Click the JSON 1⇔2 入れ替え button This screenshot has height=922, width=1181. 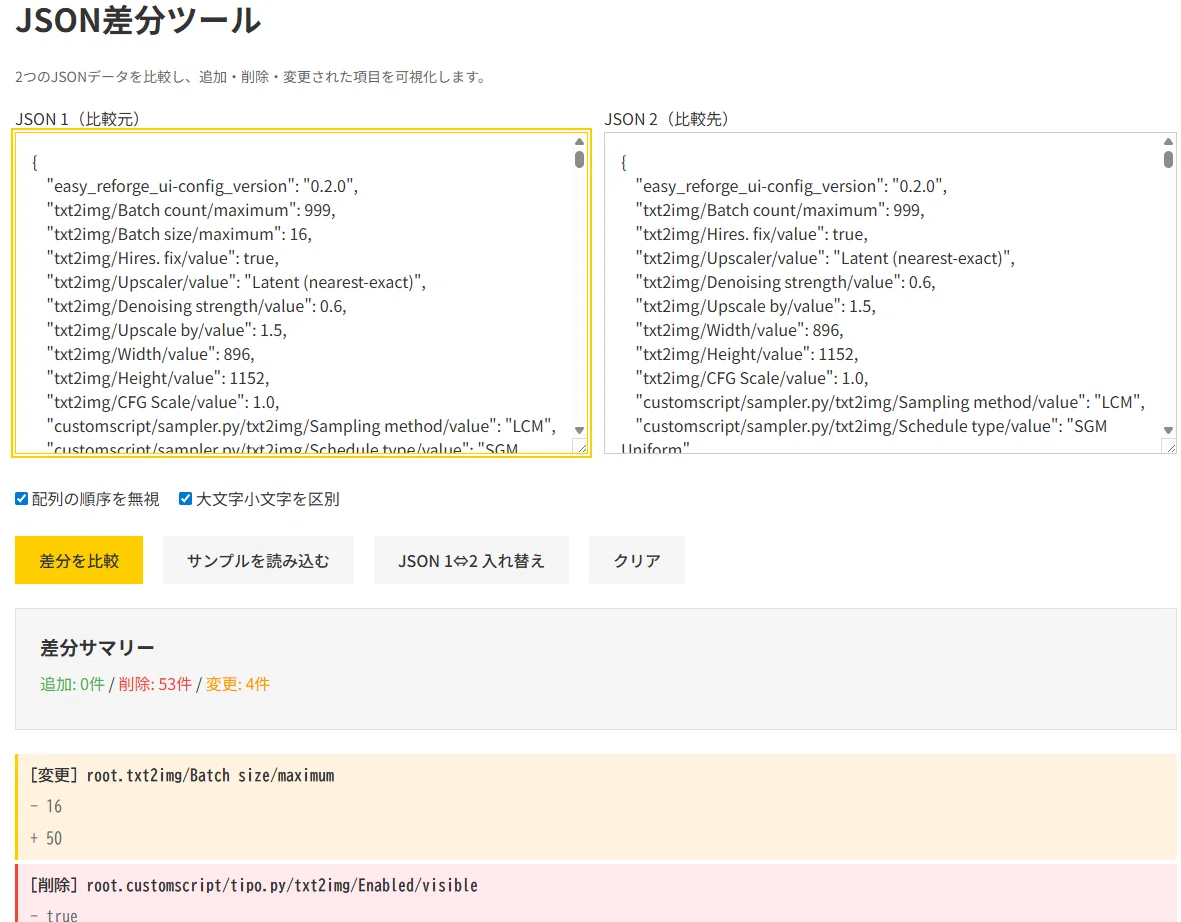(471, 560)
